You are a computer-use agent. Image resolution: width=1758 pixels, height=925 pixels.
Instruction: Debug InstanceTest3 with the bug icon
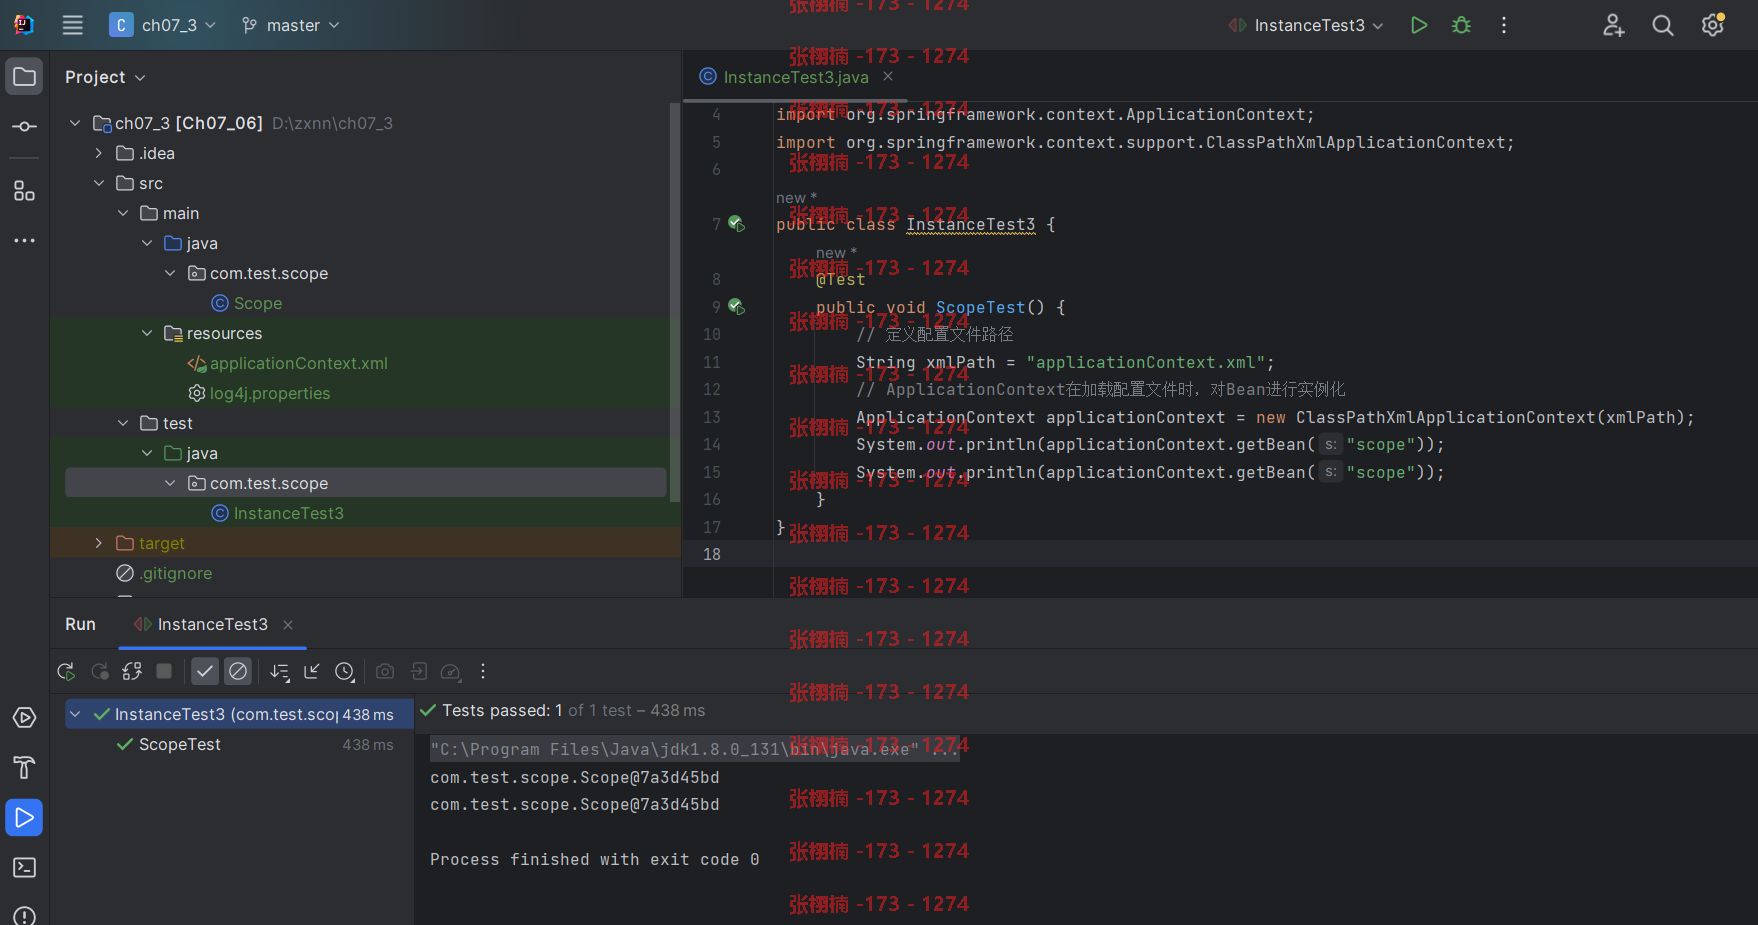[x=1461, y=25]
